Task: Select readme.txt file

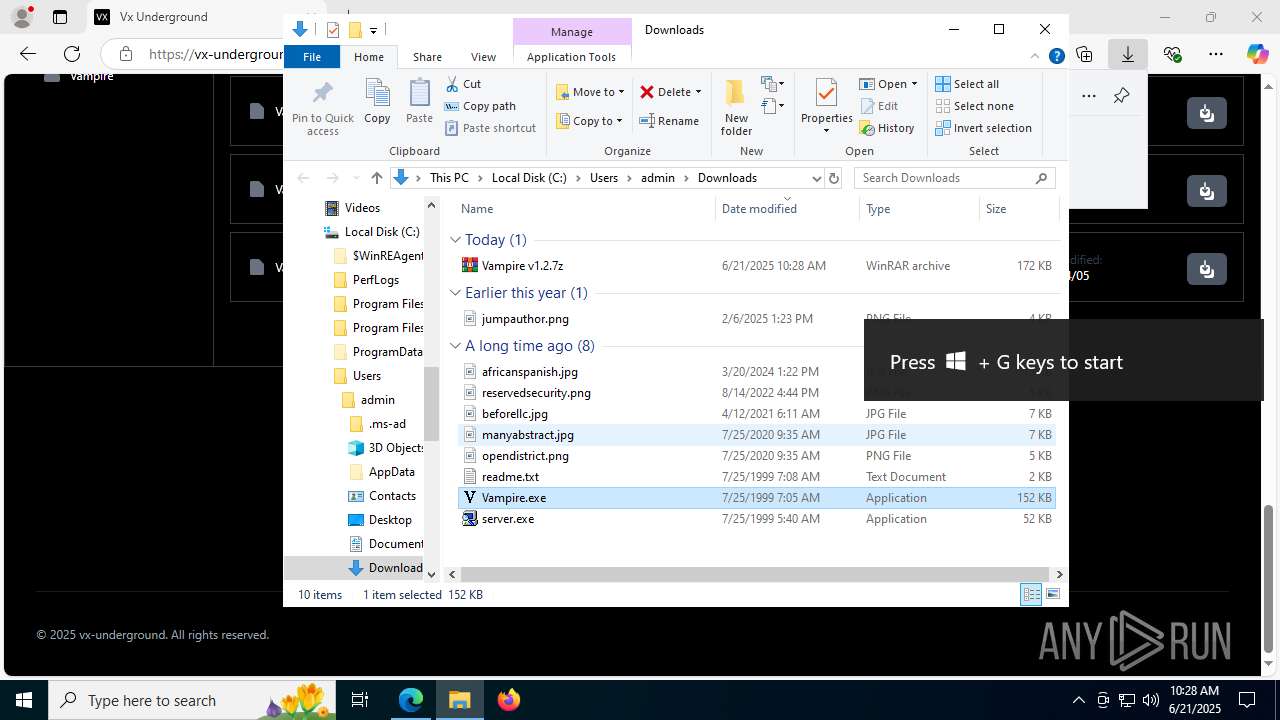Action: [x=756, y=477]
